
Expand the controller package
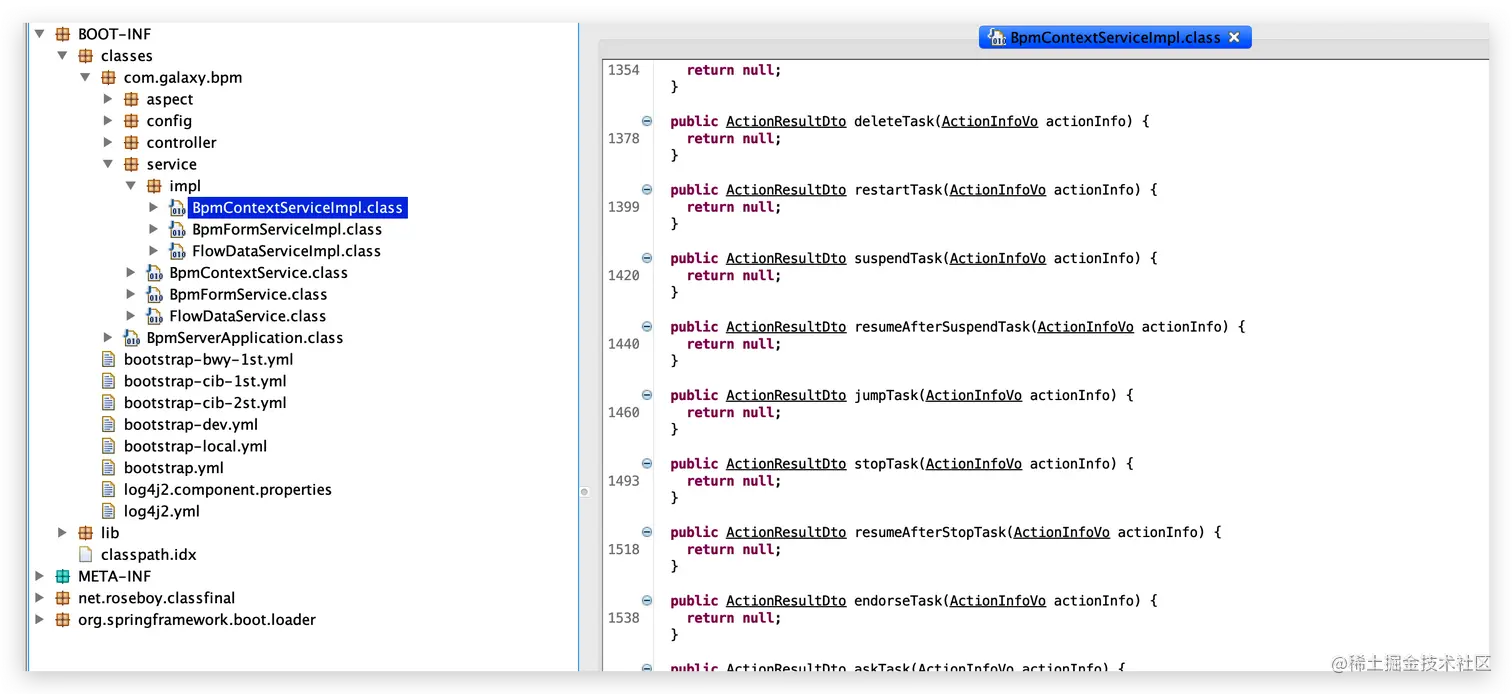click(x=109, y=143)
